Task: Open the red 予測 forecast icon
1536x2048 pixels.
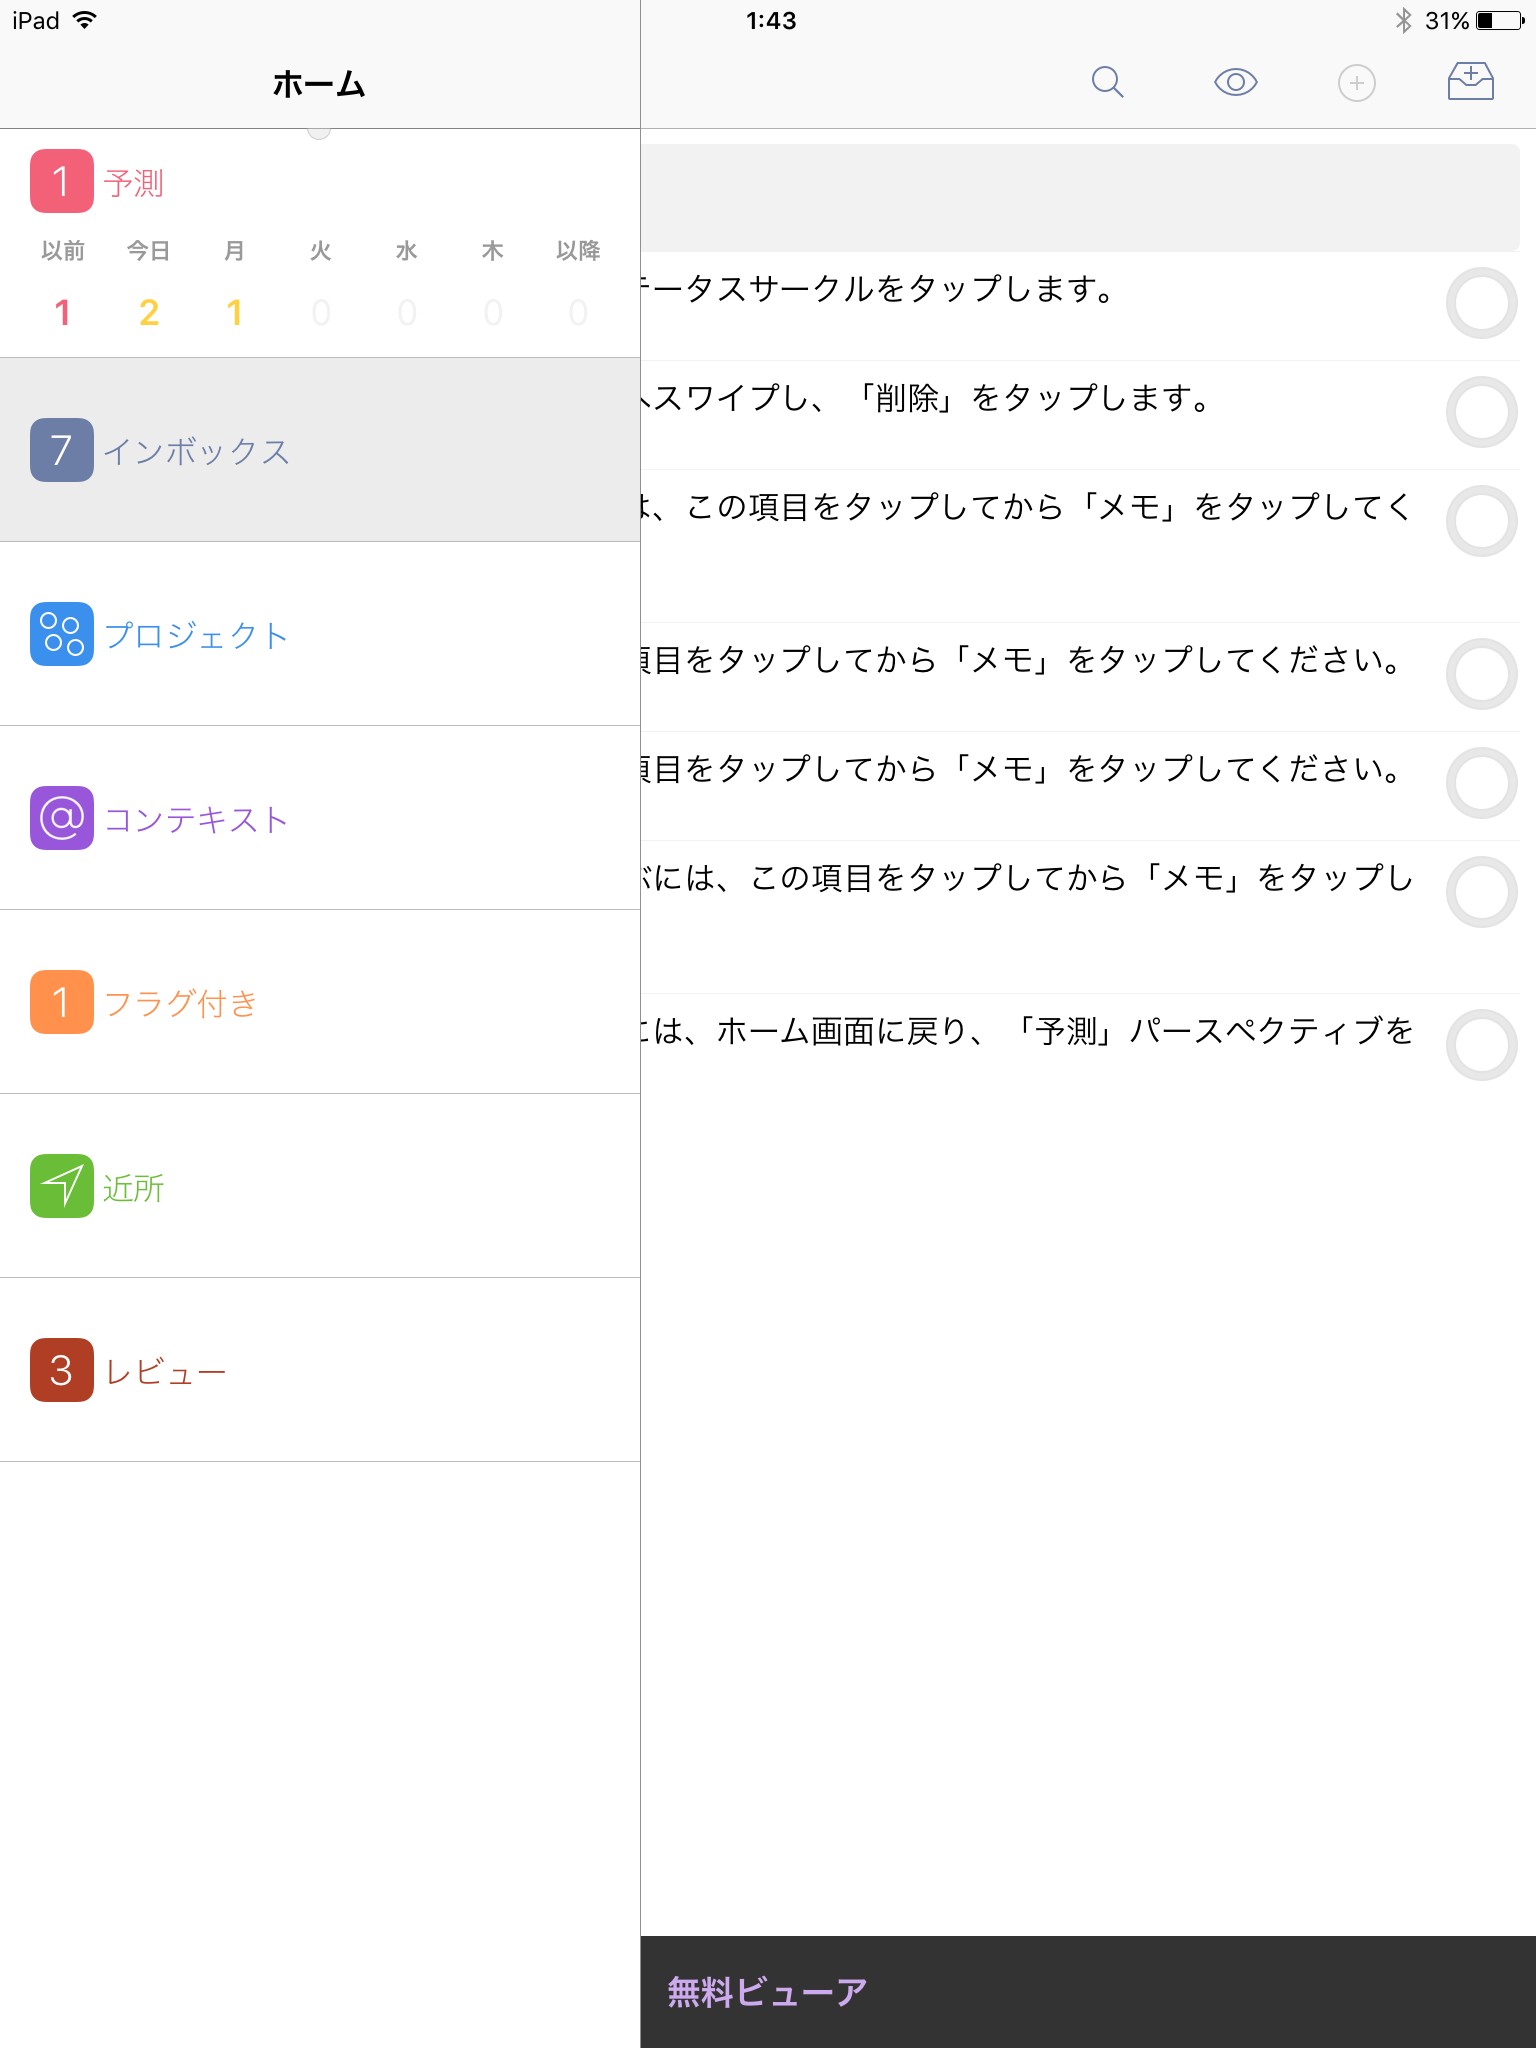Action: point(62,181)
